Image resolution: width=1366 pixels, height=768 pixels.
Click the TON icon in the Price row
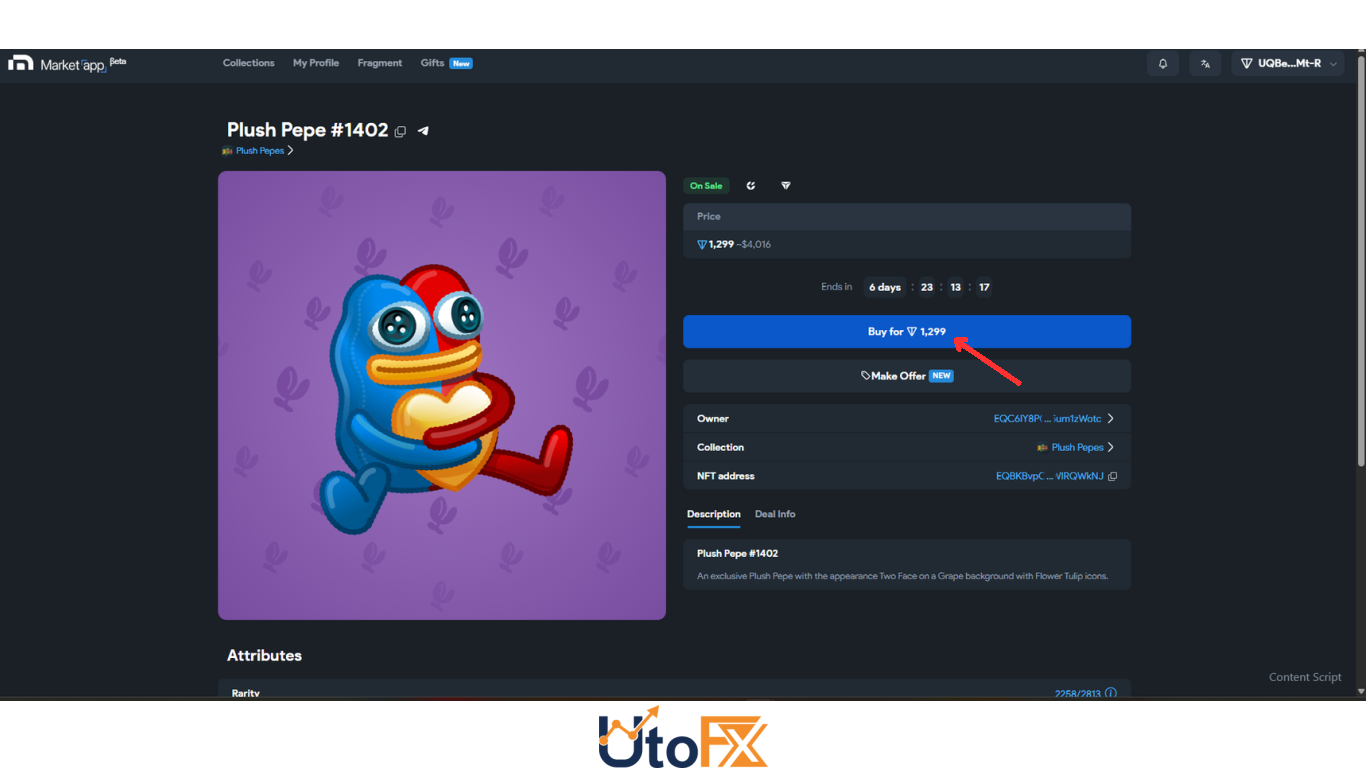[702, 244]
